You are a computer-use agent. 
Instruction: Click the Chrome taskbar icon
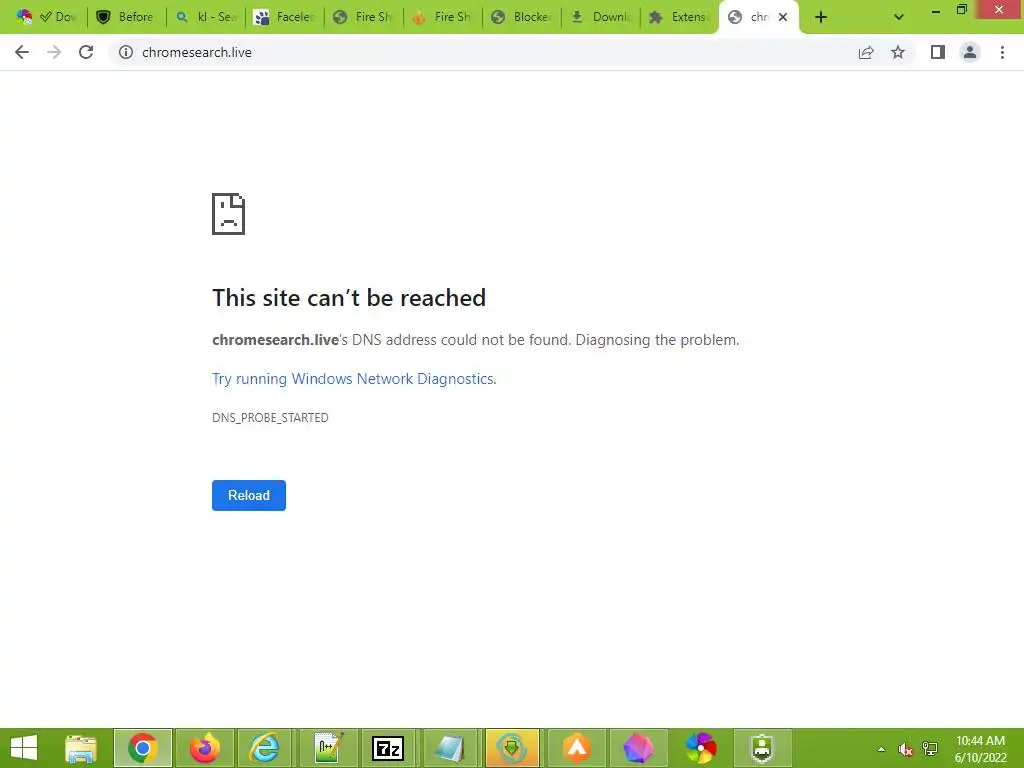click(143, 748)
